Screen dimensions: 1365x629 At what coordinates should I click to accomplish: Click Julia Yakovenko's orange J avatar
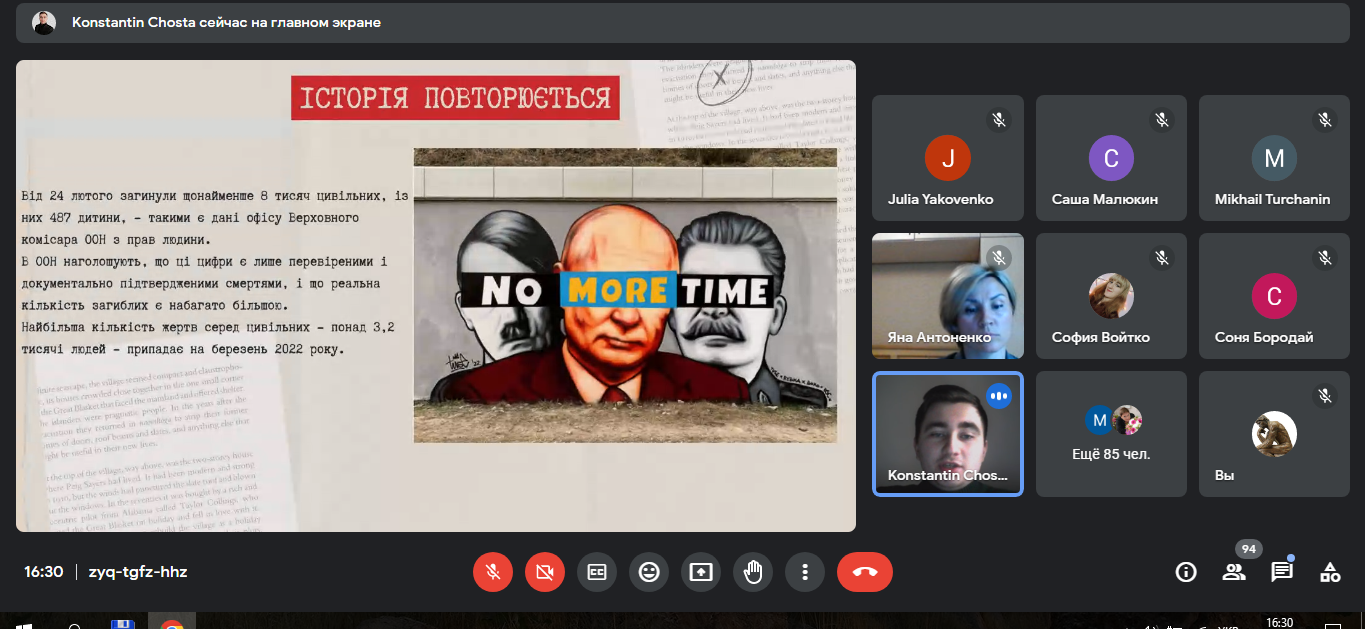coord(948,158)
